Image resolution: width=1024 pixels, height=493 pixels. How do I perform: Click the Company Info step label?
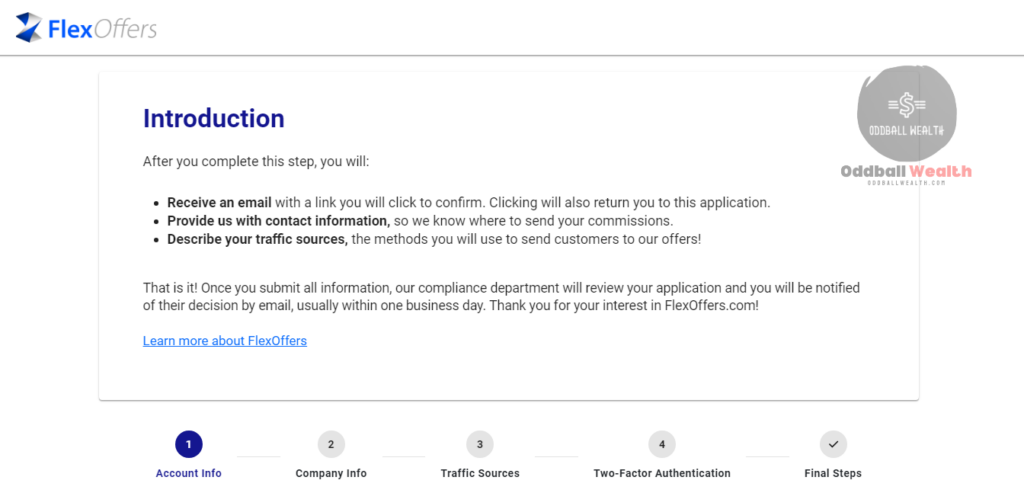click(x=331, y=473)
